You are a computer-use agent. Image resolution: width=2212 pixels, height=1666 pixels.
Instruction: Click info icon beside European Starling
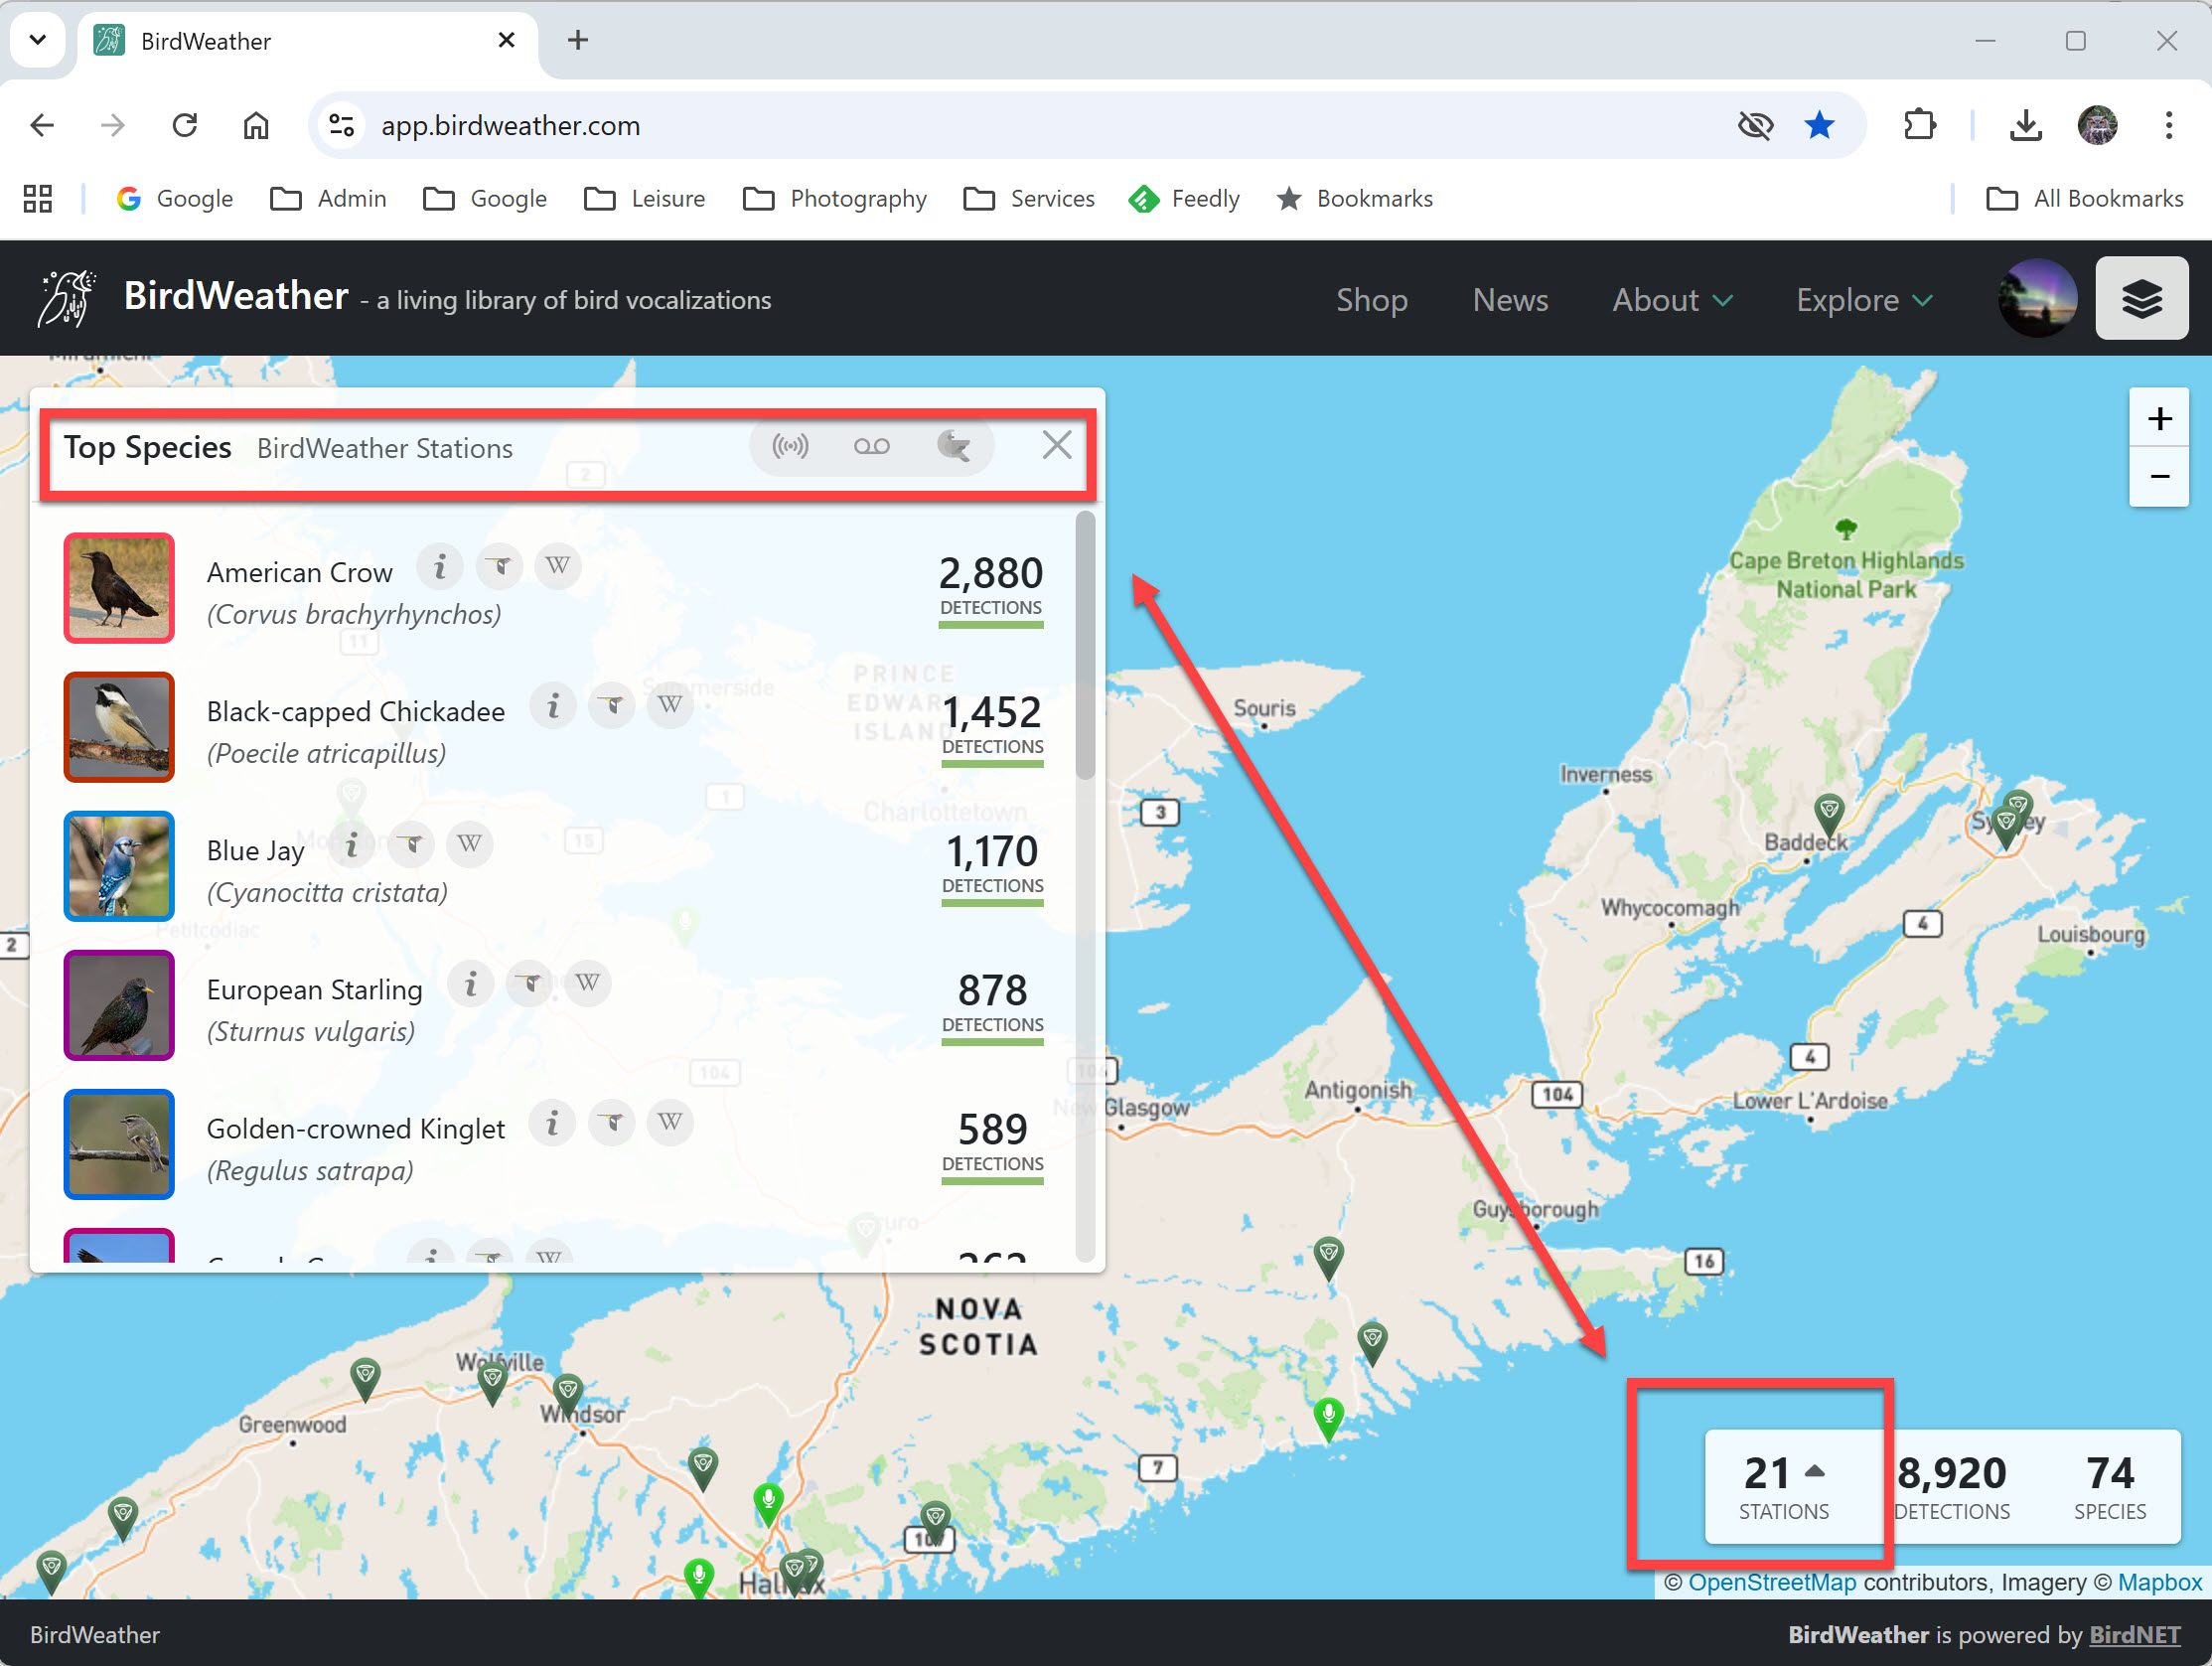tap(470, 984)
